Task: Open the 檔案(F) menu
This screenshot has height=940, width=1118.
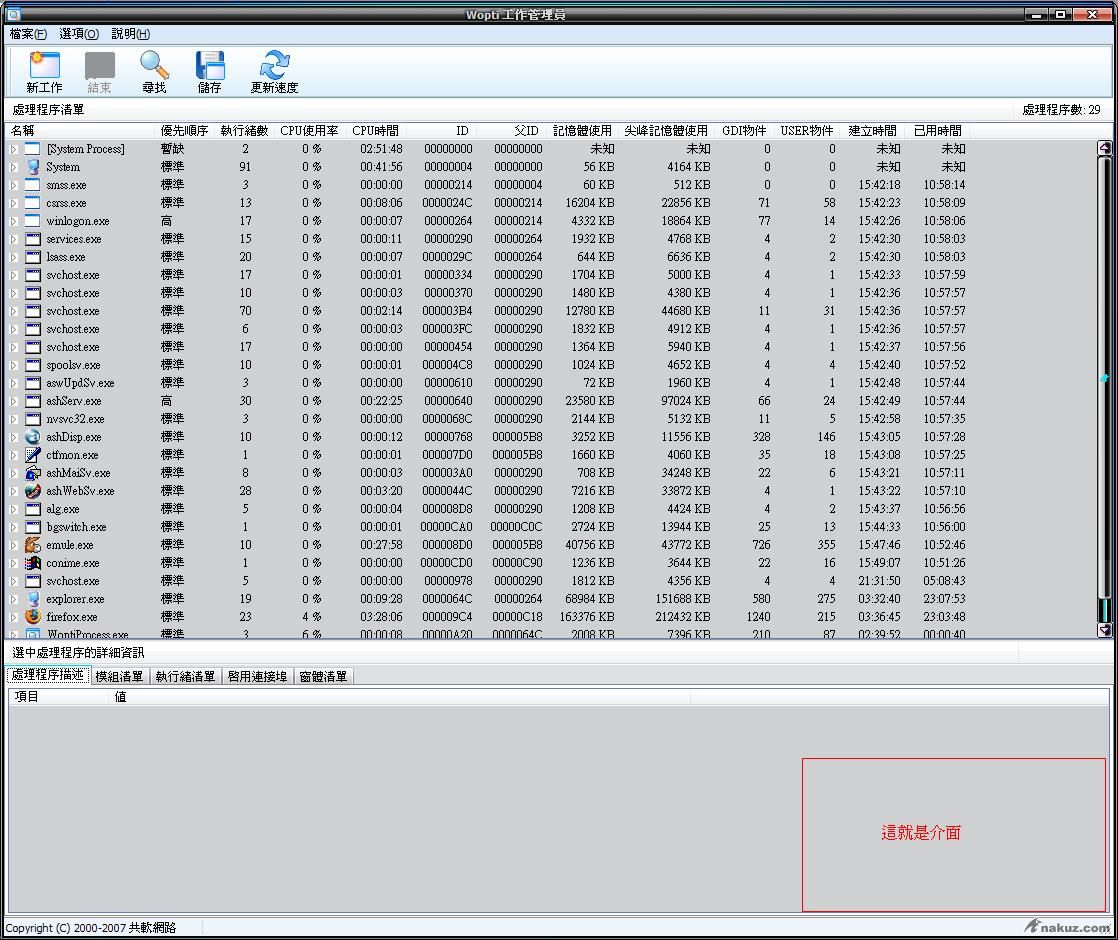Action: [x=28, y=34]
